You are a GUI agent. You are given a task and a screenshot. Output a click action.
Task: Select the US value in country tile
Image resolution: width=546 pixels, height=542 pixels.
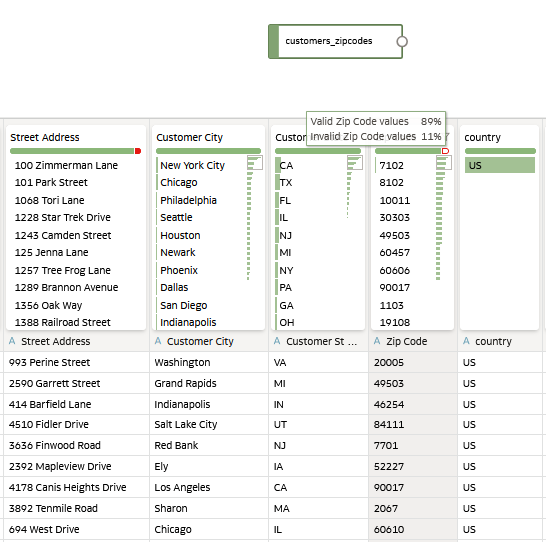point(500,165)
